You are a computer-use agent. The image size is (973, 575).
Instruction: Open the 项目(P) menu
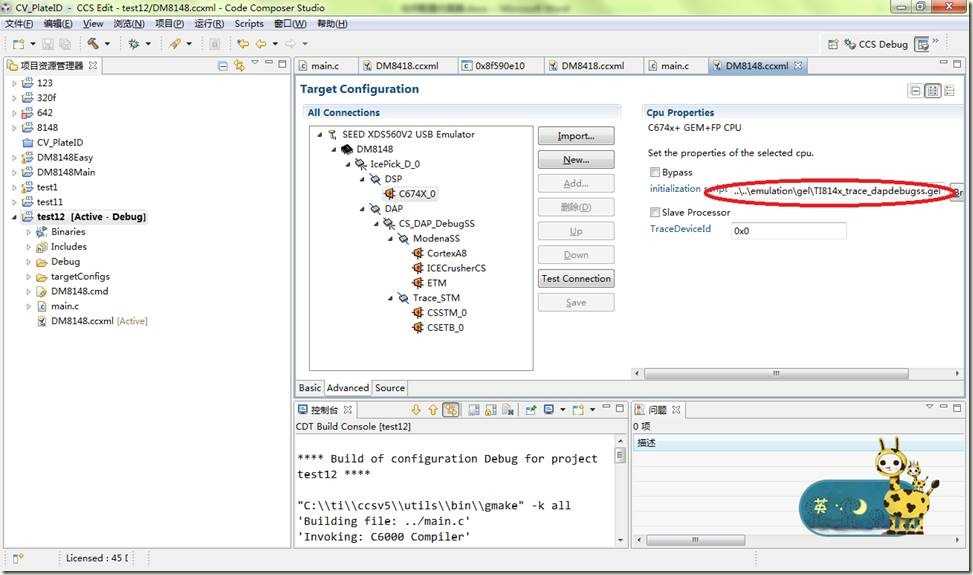click(x=169, y=24)
